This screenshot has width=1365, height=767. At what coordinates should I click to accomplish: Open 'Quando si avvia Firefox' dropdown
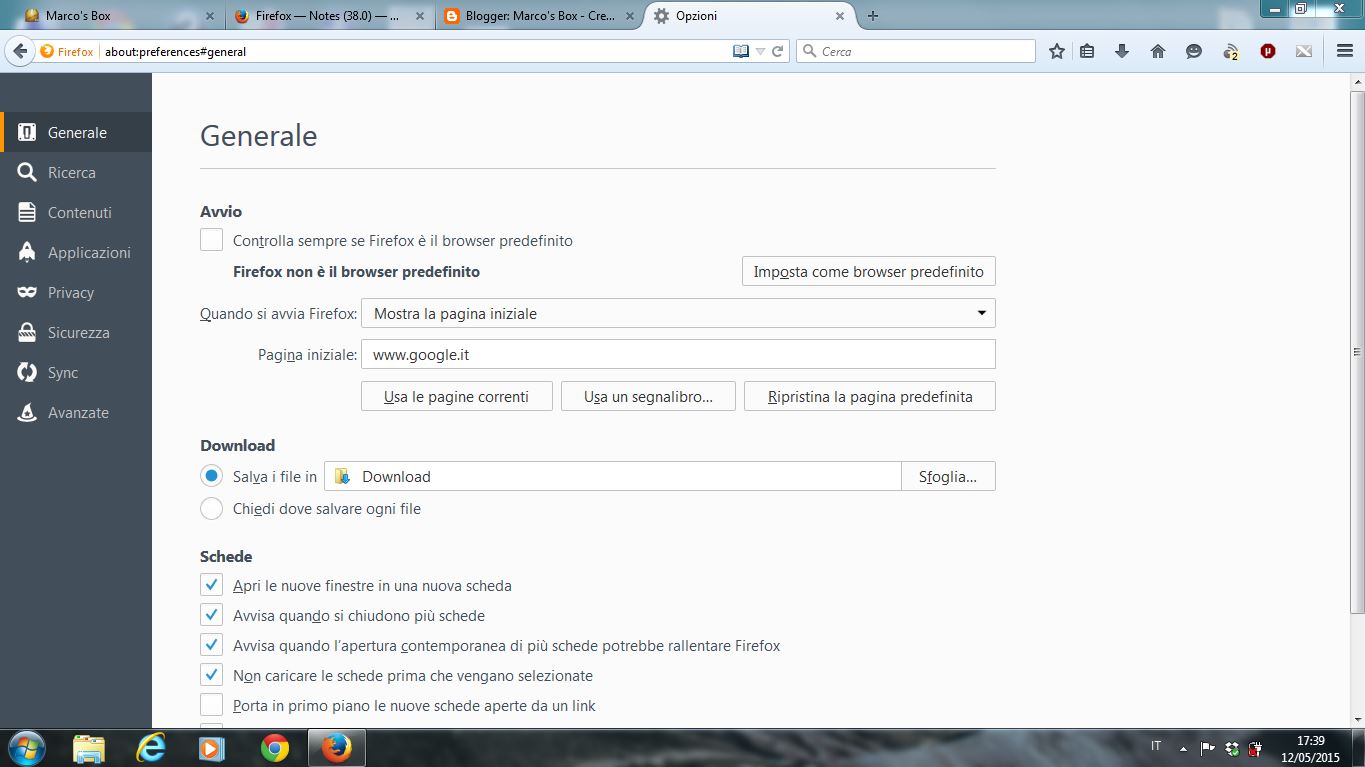click(678, 313)
